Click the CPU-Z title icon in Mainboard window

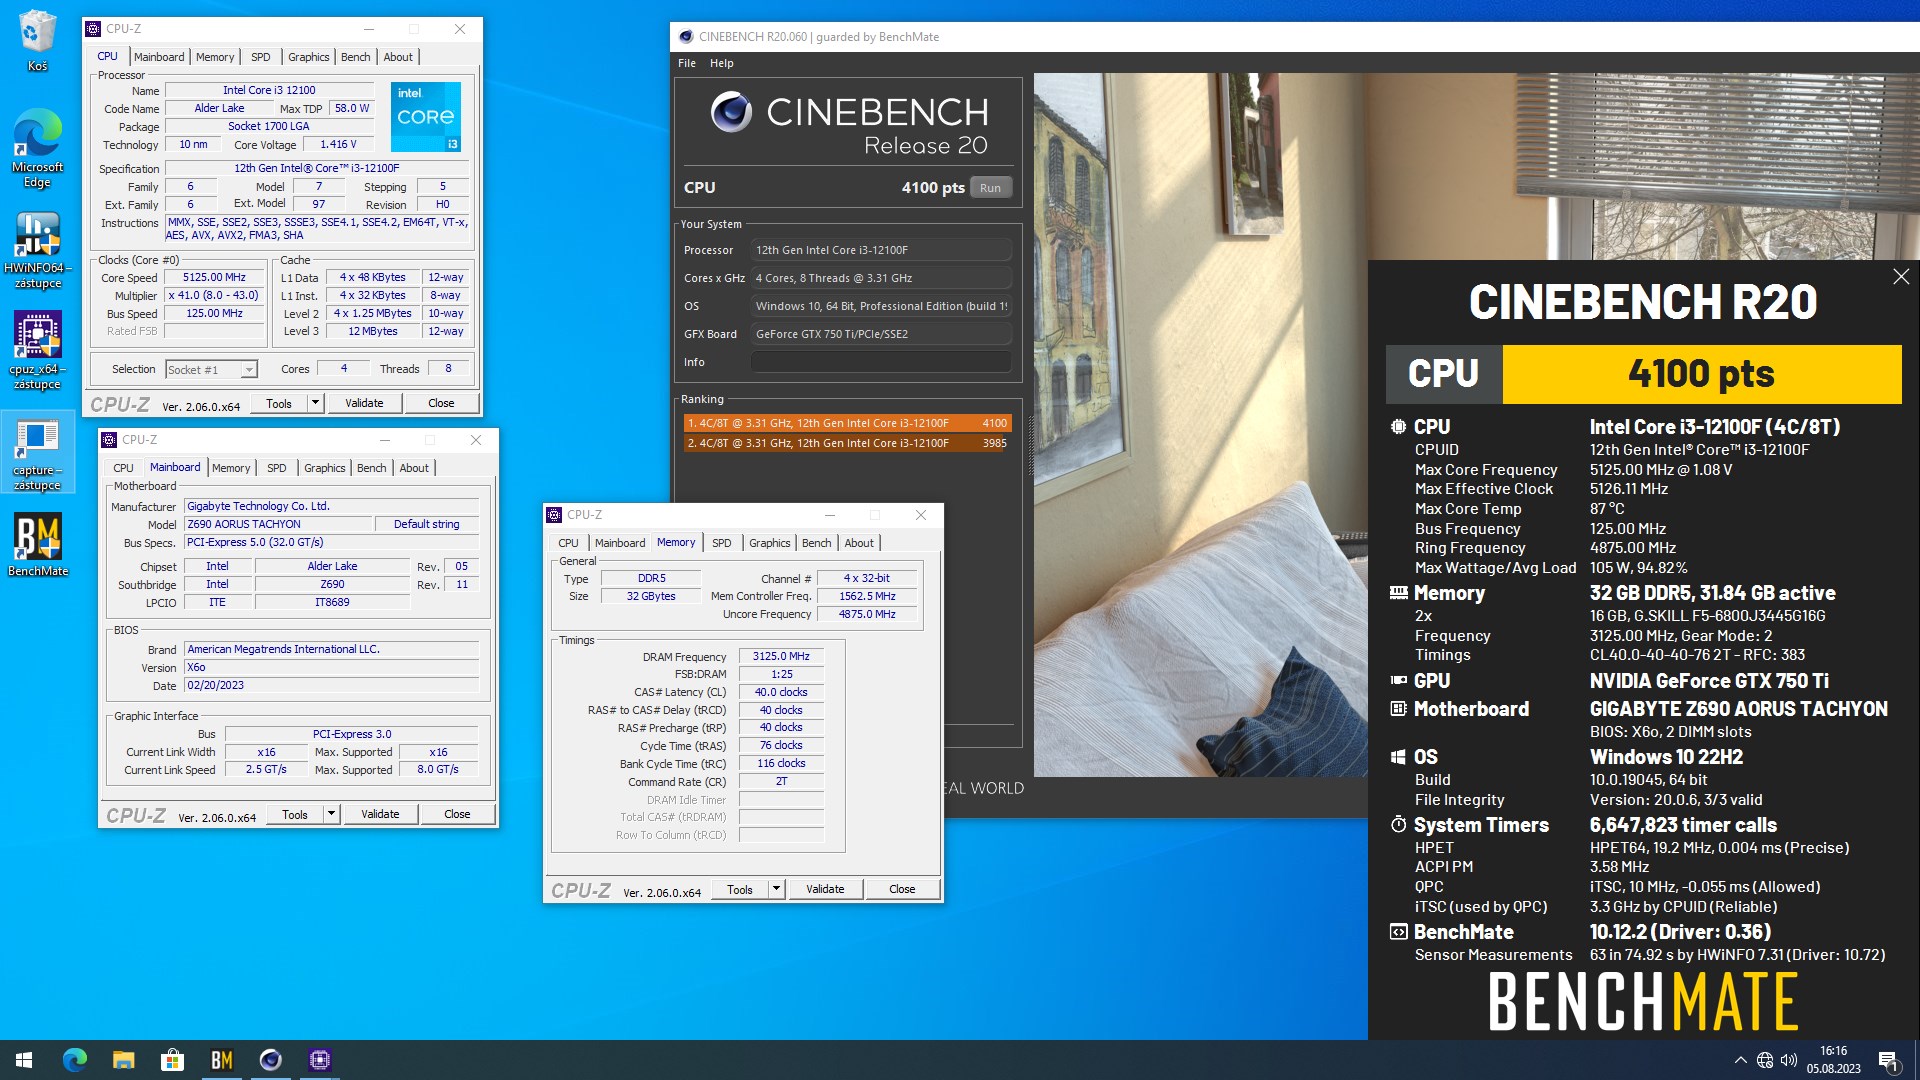pyautogui.click(x=109, y=440)
